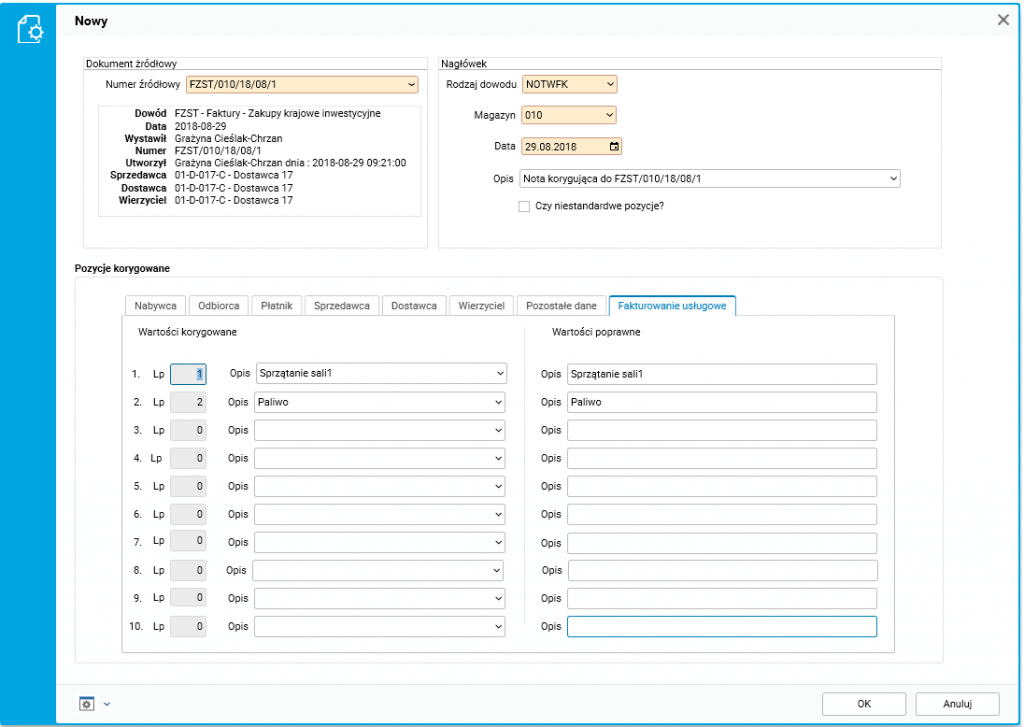Open the arrow next to bottom settings icon
Screen dimensions: 1024x727
pyautogui.click(x=107, y=703)
